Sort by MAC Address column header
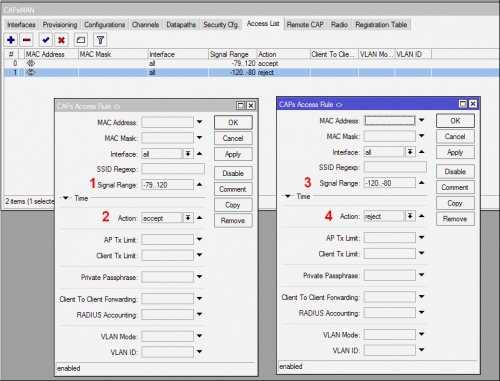 [x=51, y=54]
